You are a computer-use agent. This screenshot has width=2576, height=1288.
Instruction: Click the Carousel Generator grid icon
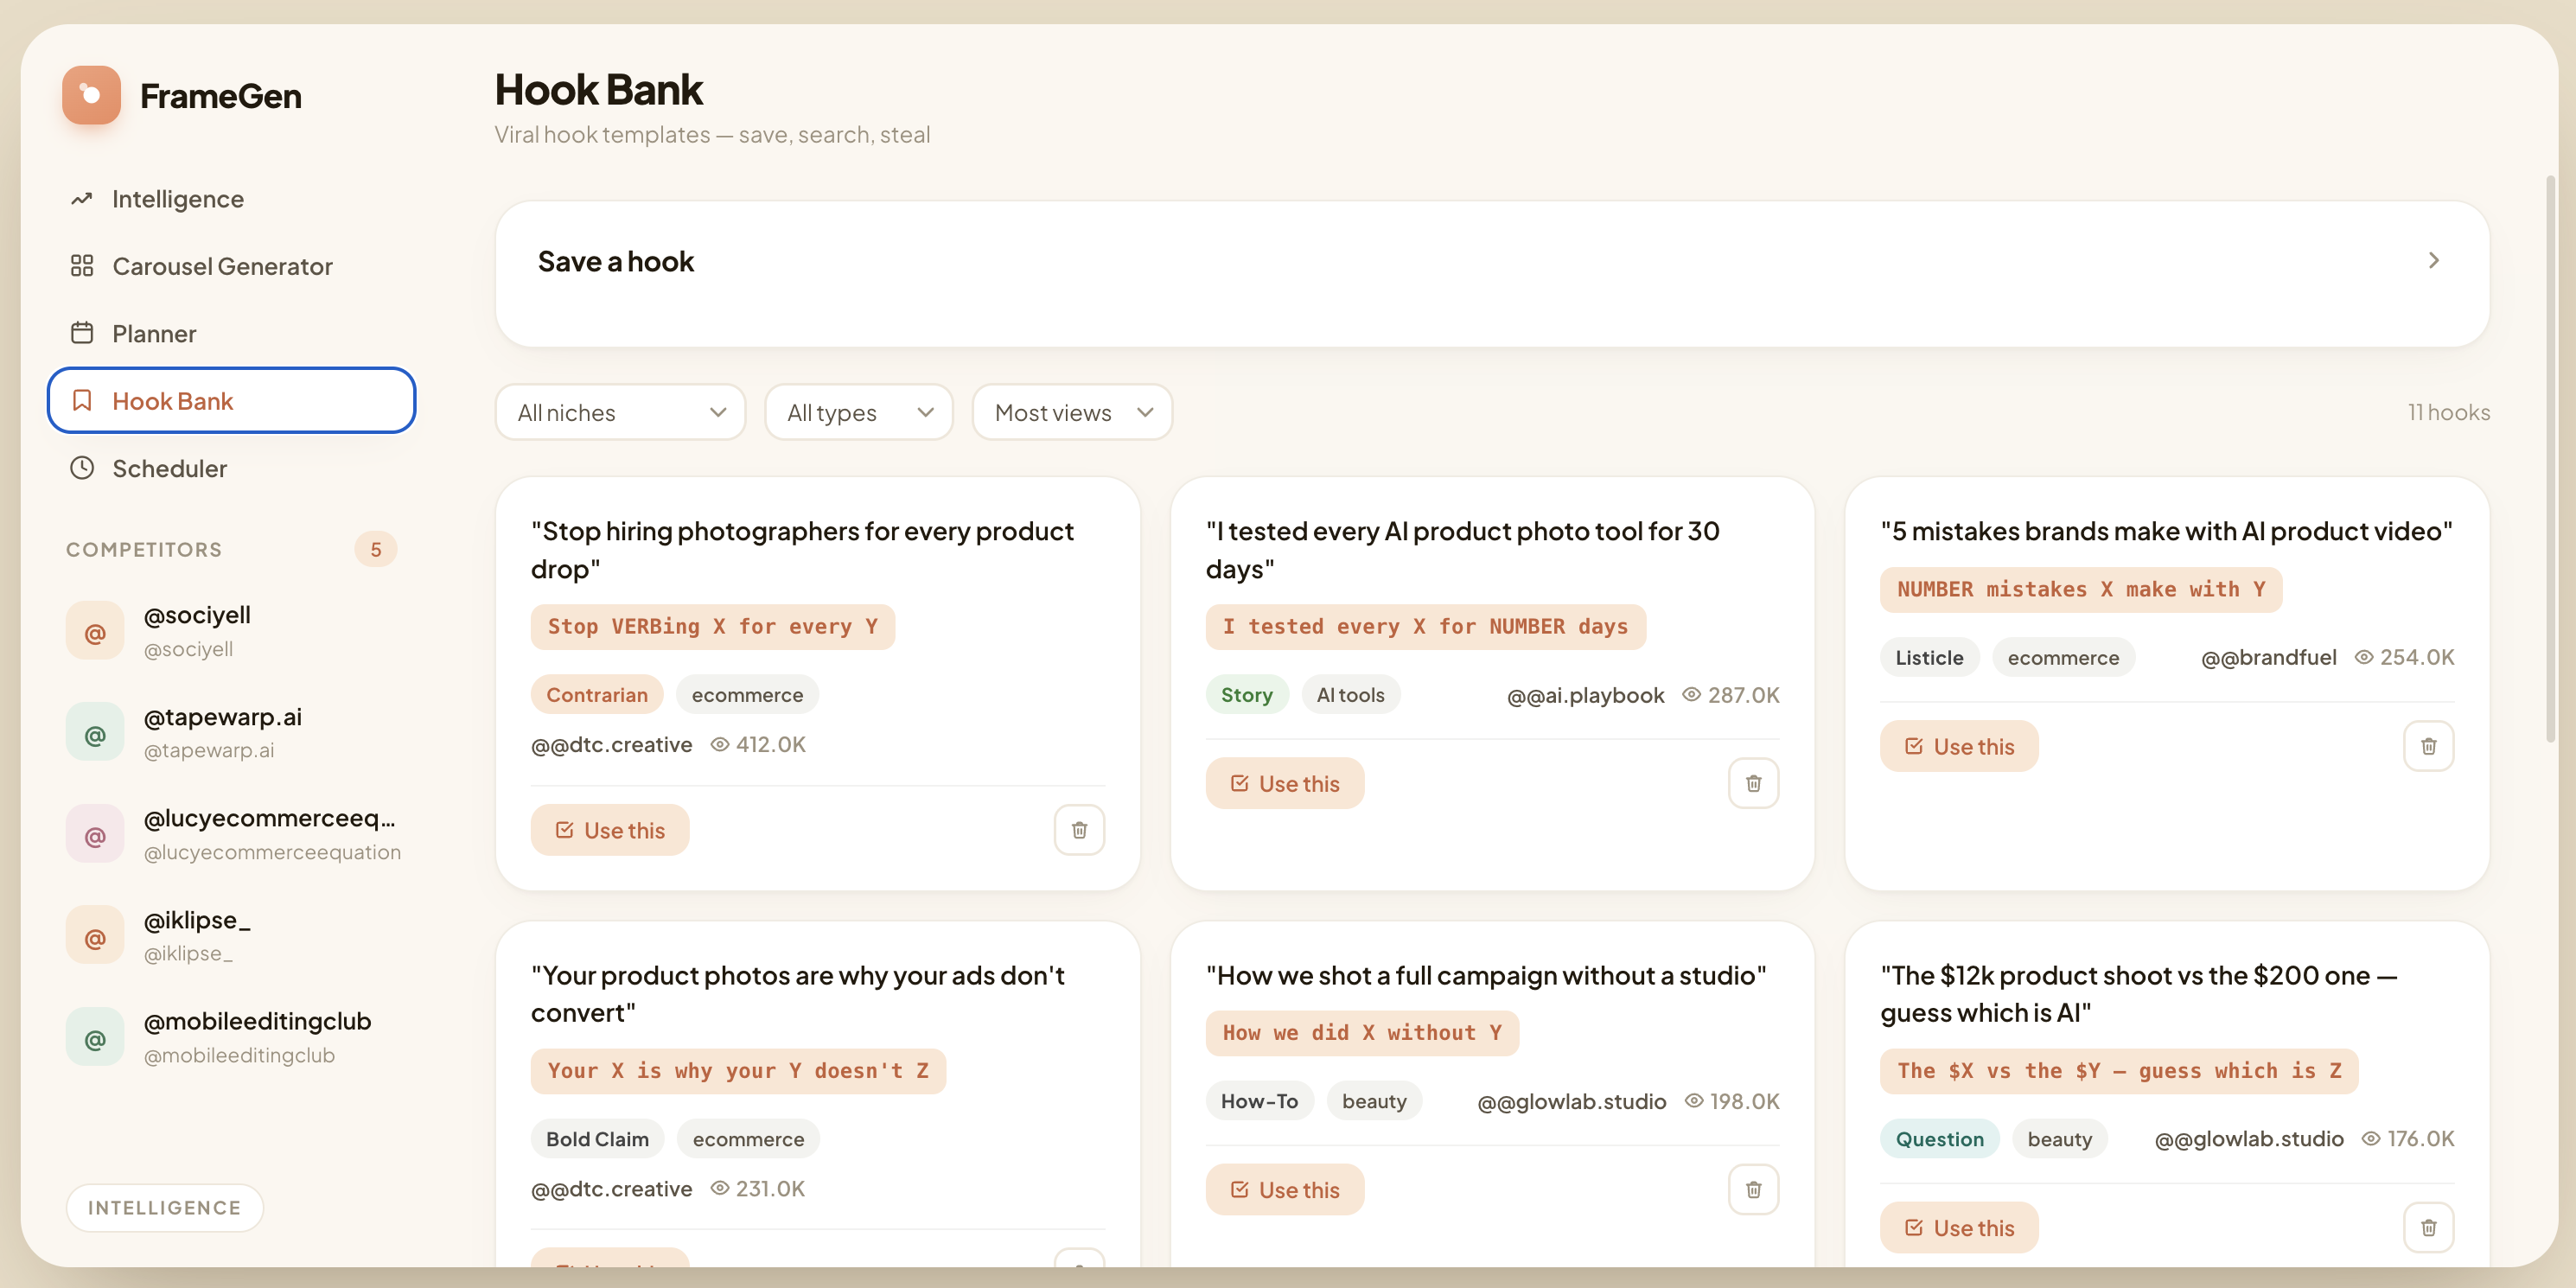(x=82, y=266)
